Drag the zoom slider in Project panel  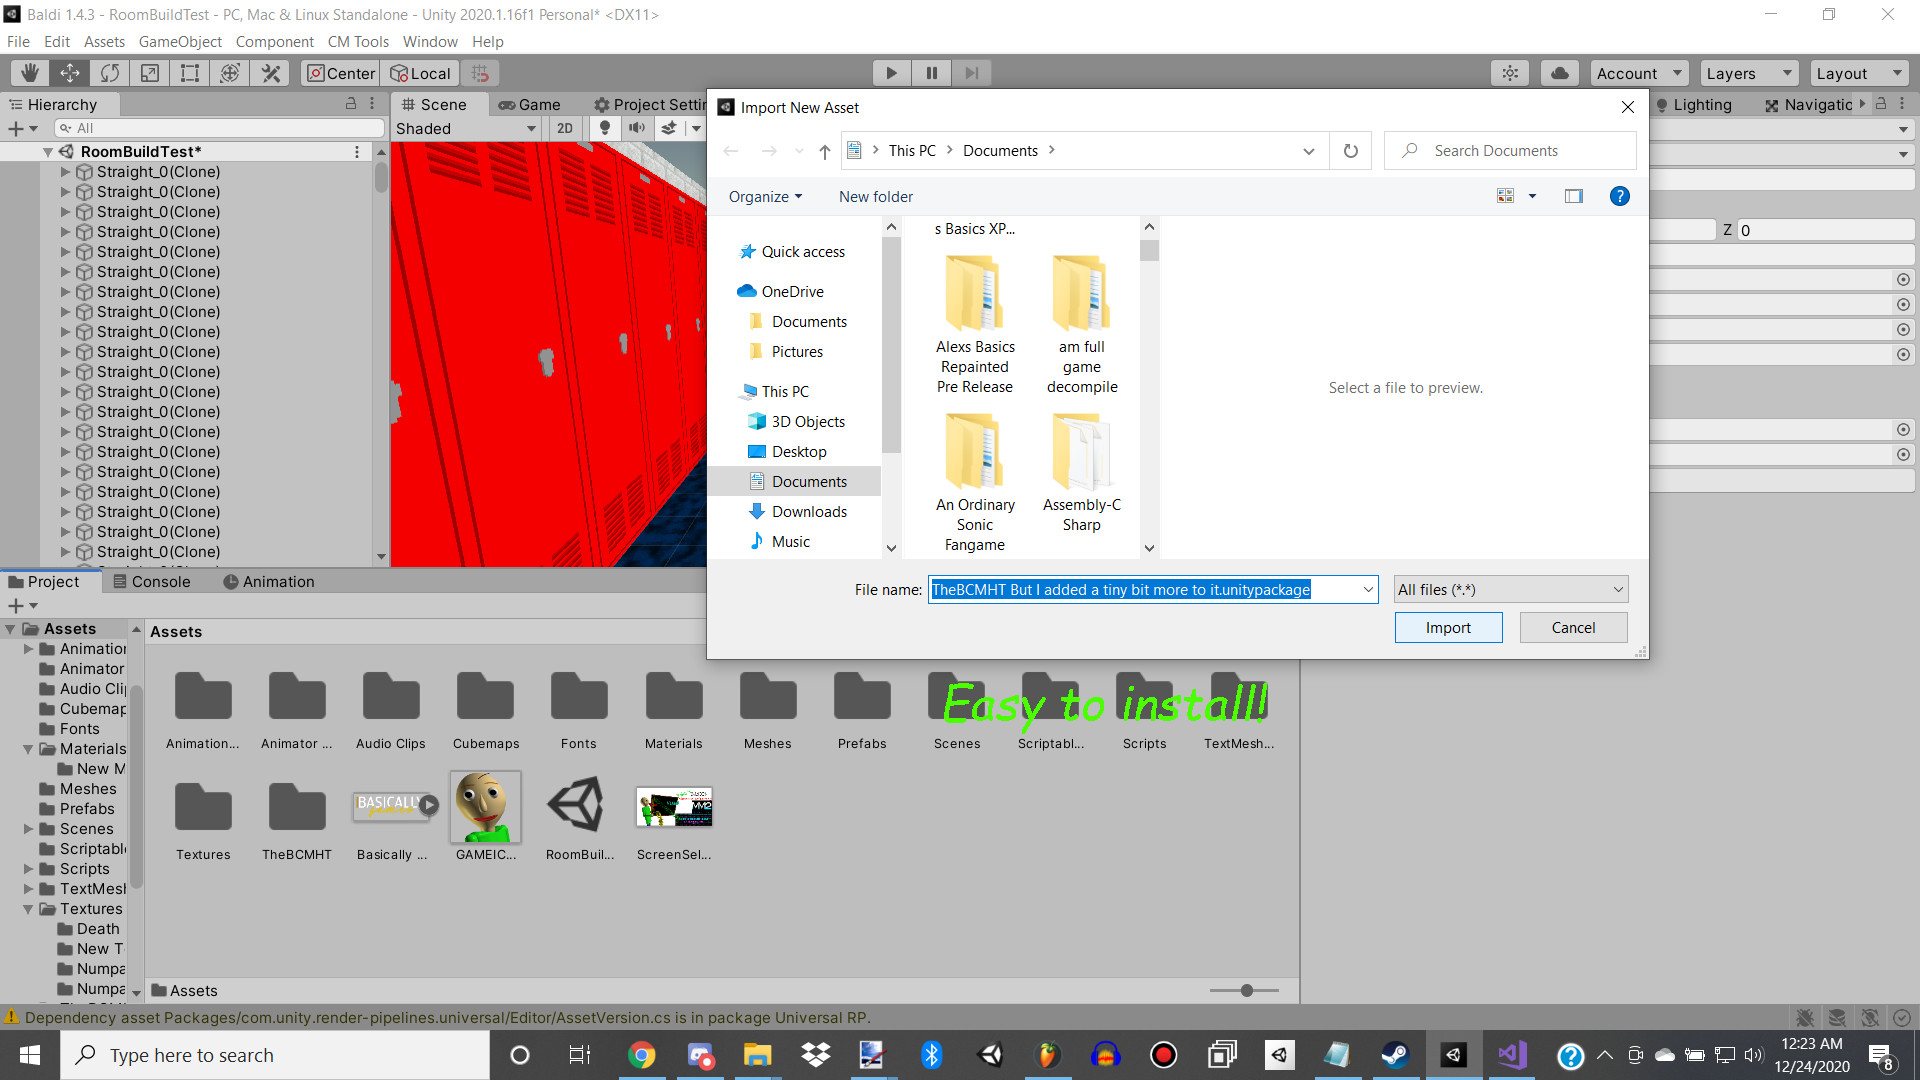point(1244,990)
